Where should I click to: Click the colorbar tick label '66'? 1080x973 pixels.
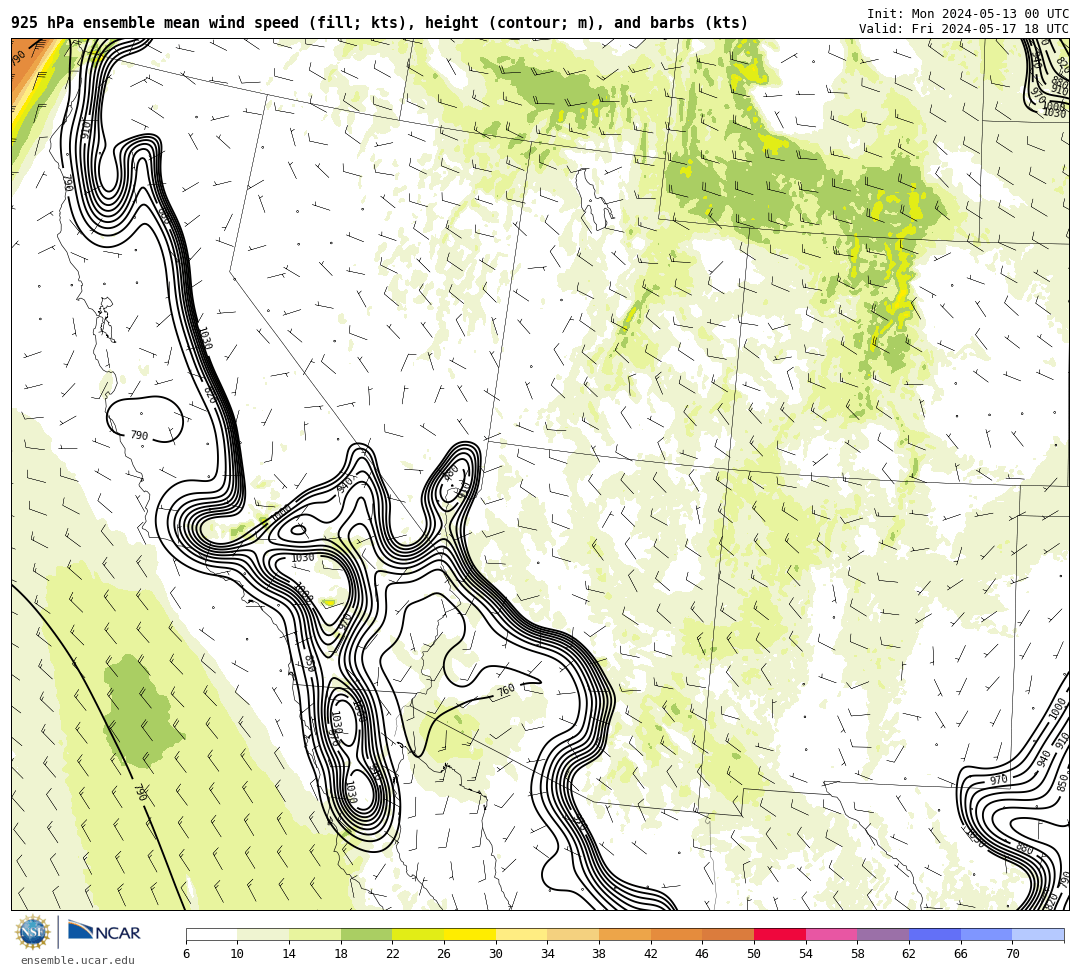pos(960,954)
